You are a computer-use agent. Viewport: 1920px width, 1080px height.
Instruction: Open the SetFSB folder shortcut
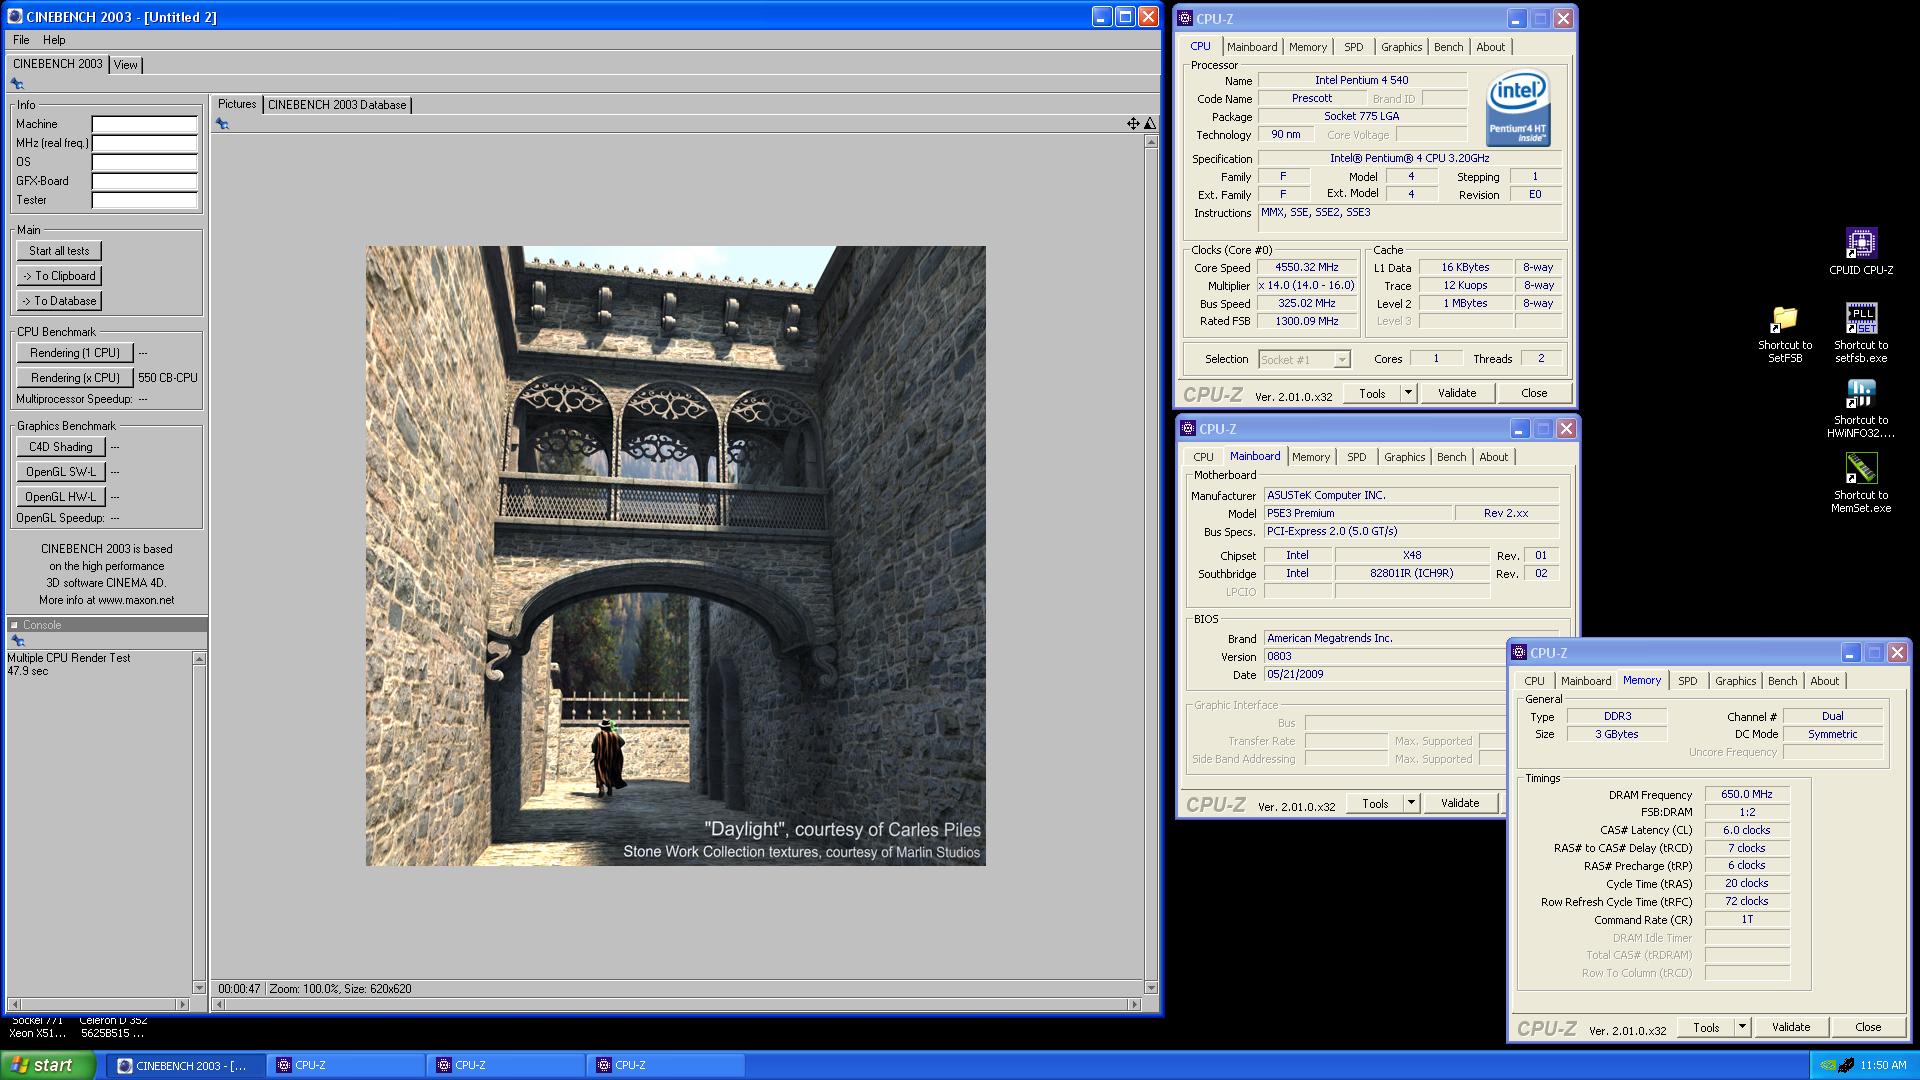1785,334
